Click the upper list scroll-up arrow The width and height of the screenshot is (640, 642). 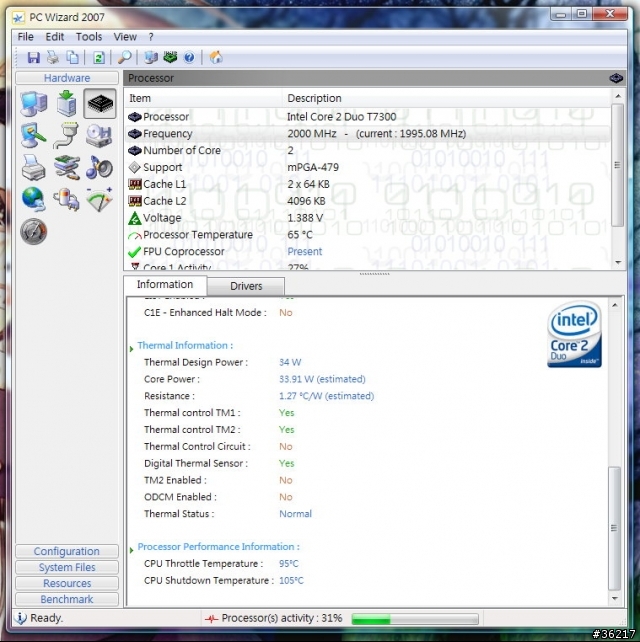click(x=618, y=96)
